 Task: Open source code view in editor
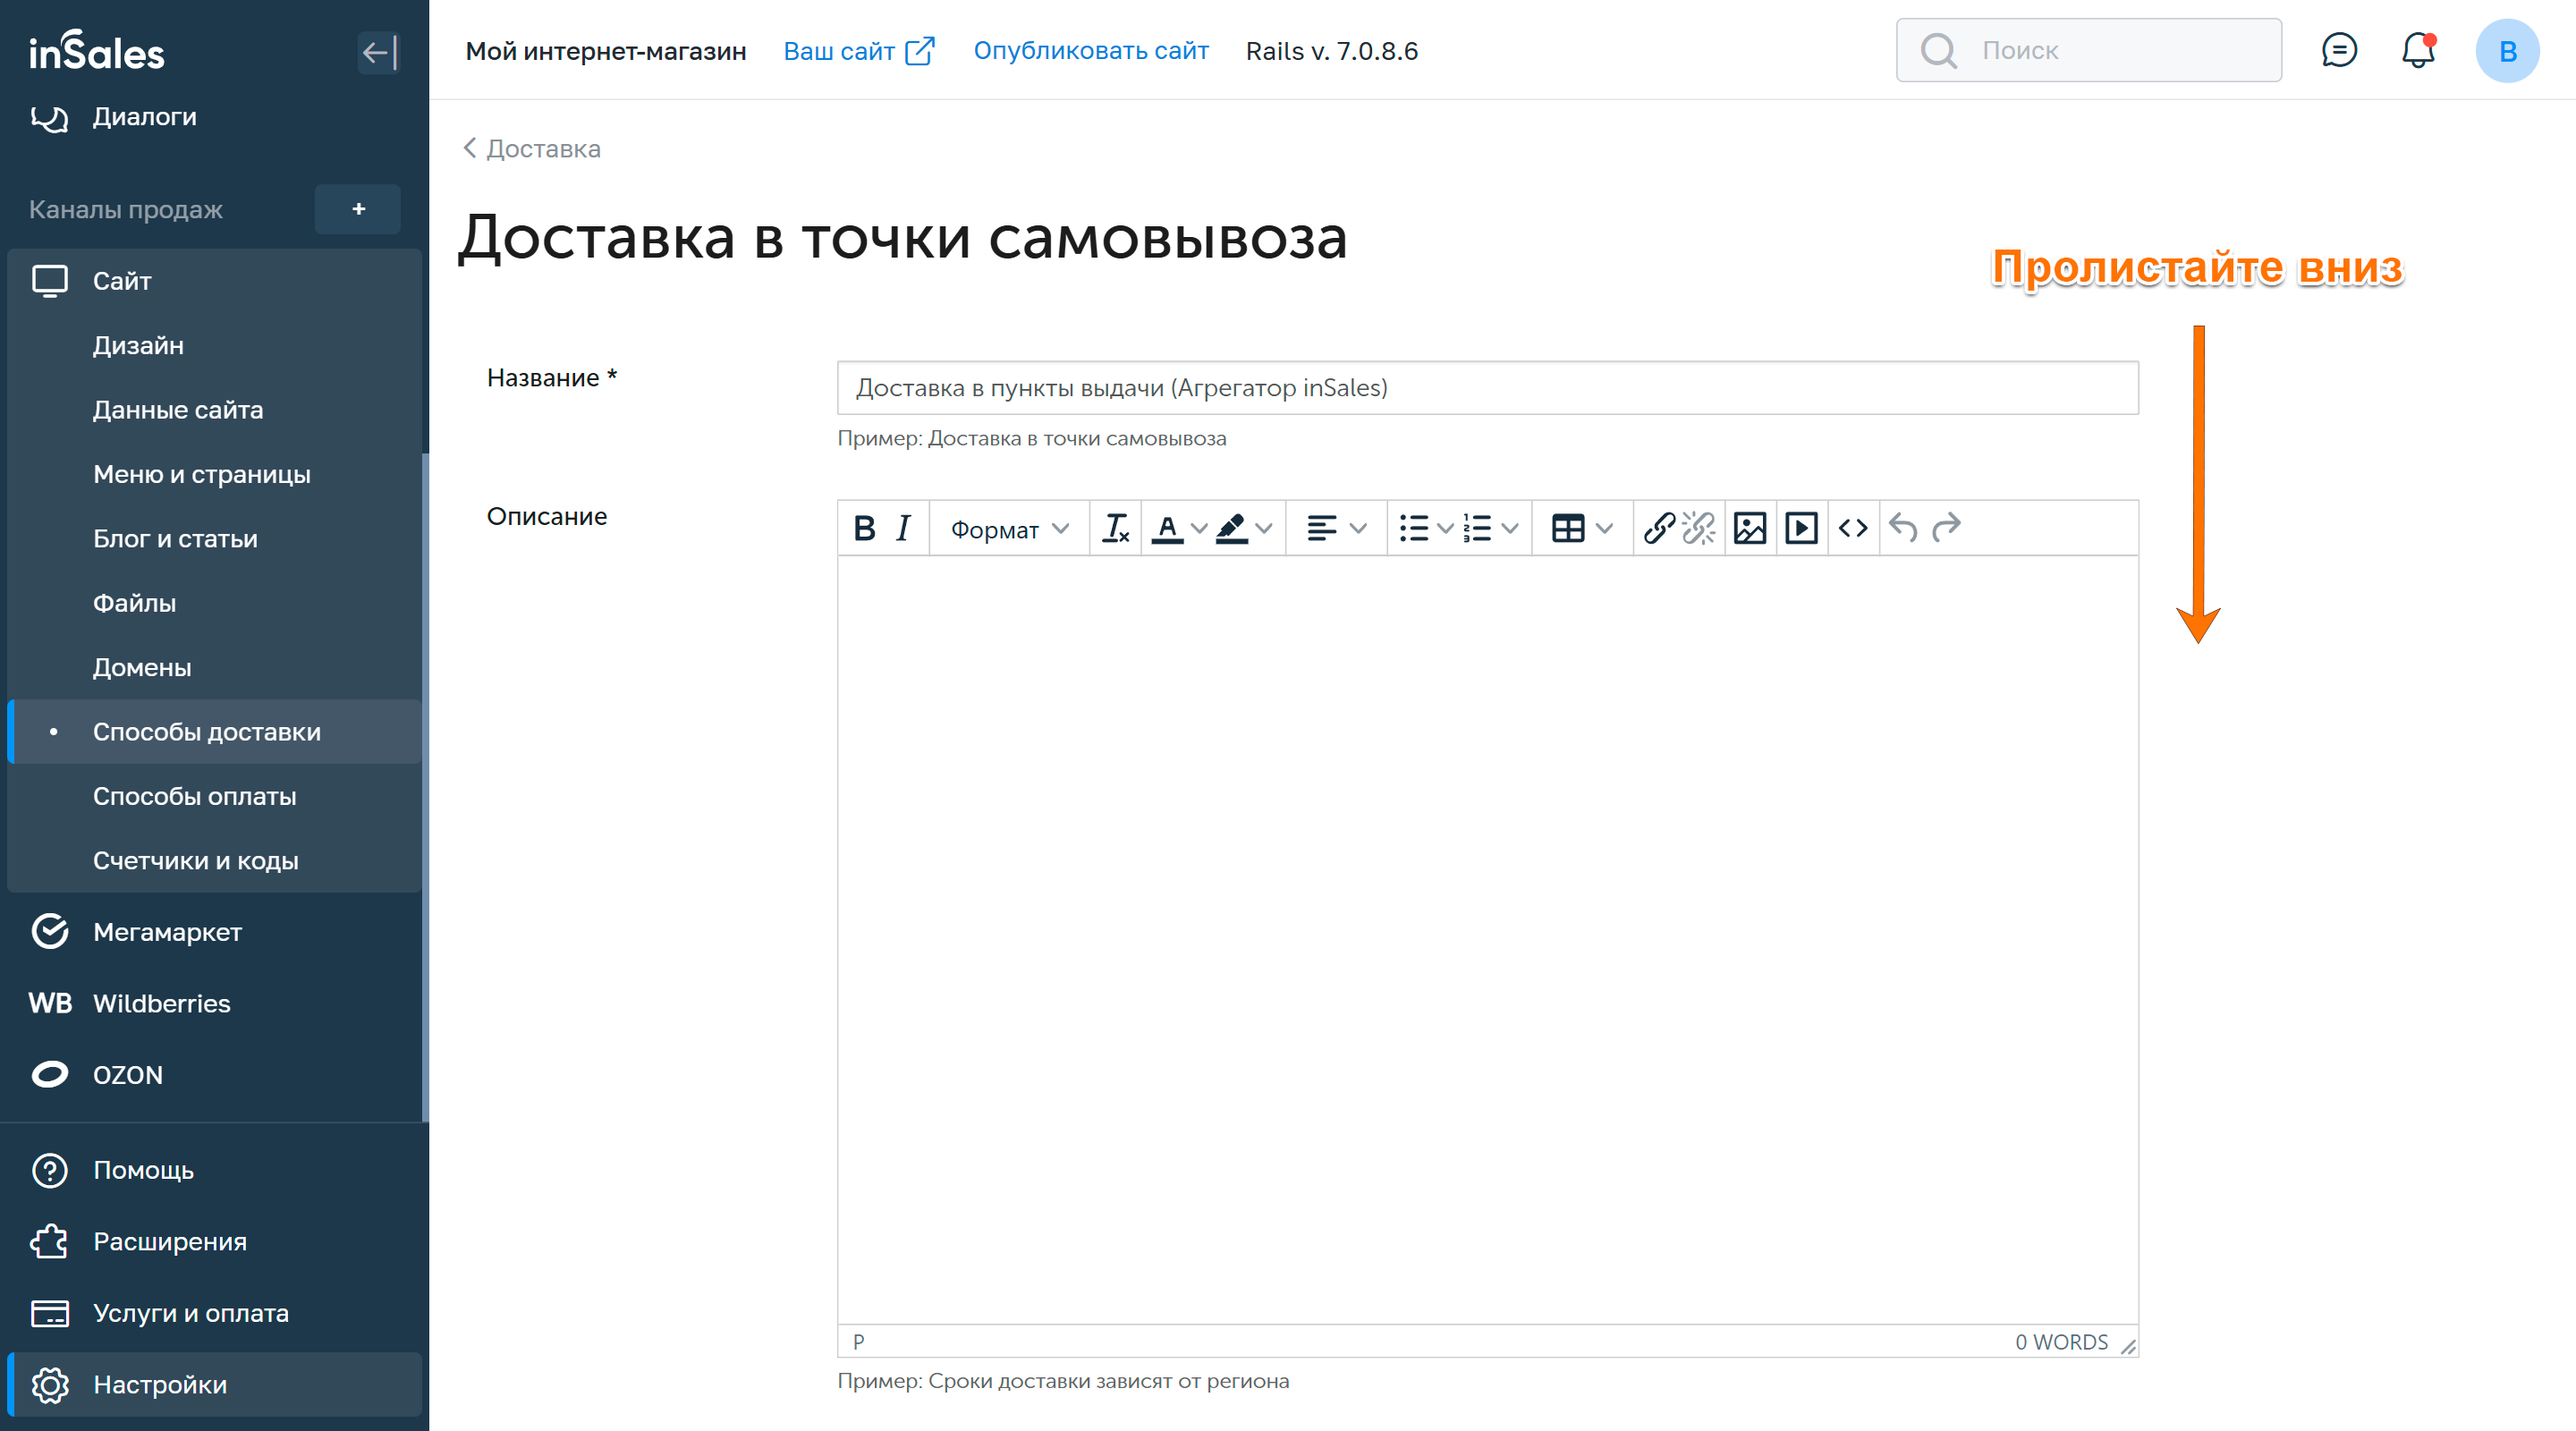click(x=1853, y=528)
